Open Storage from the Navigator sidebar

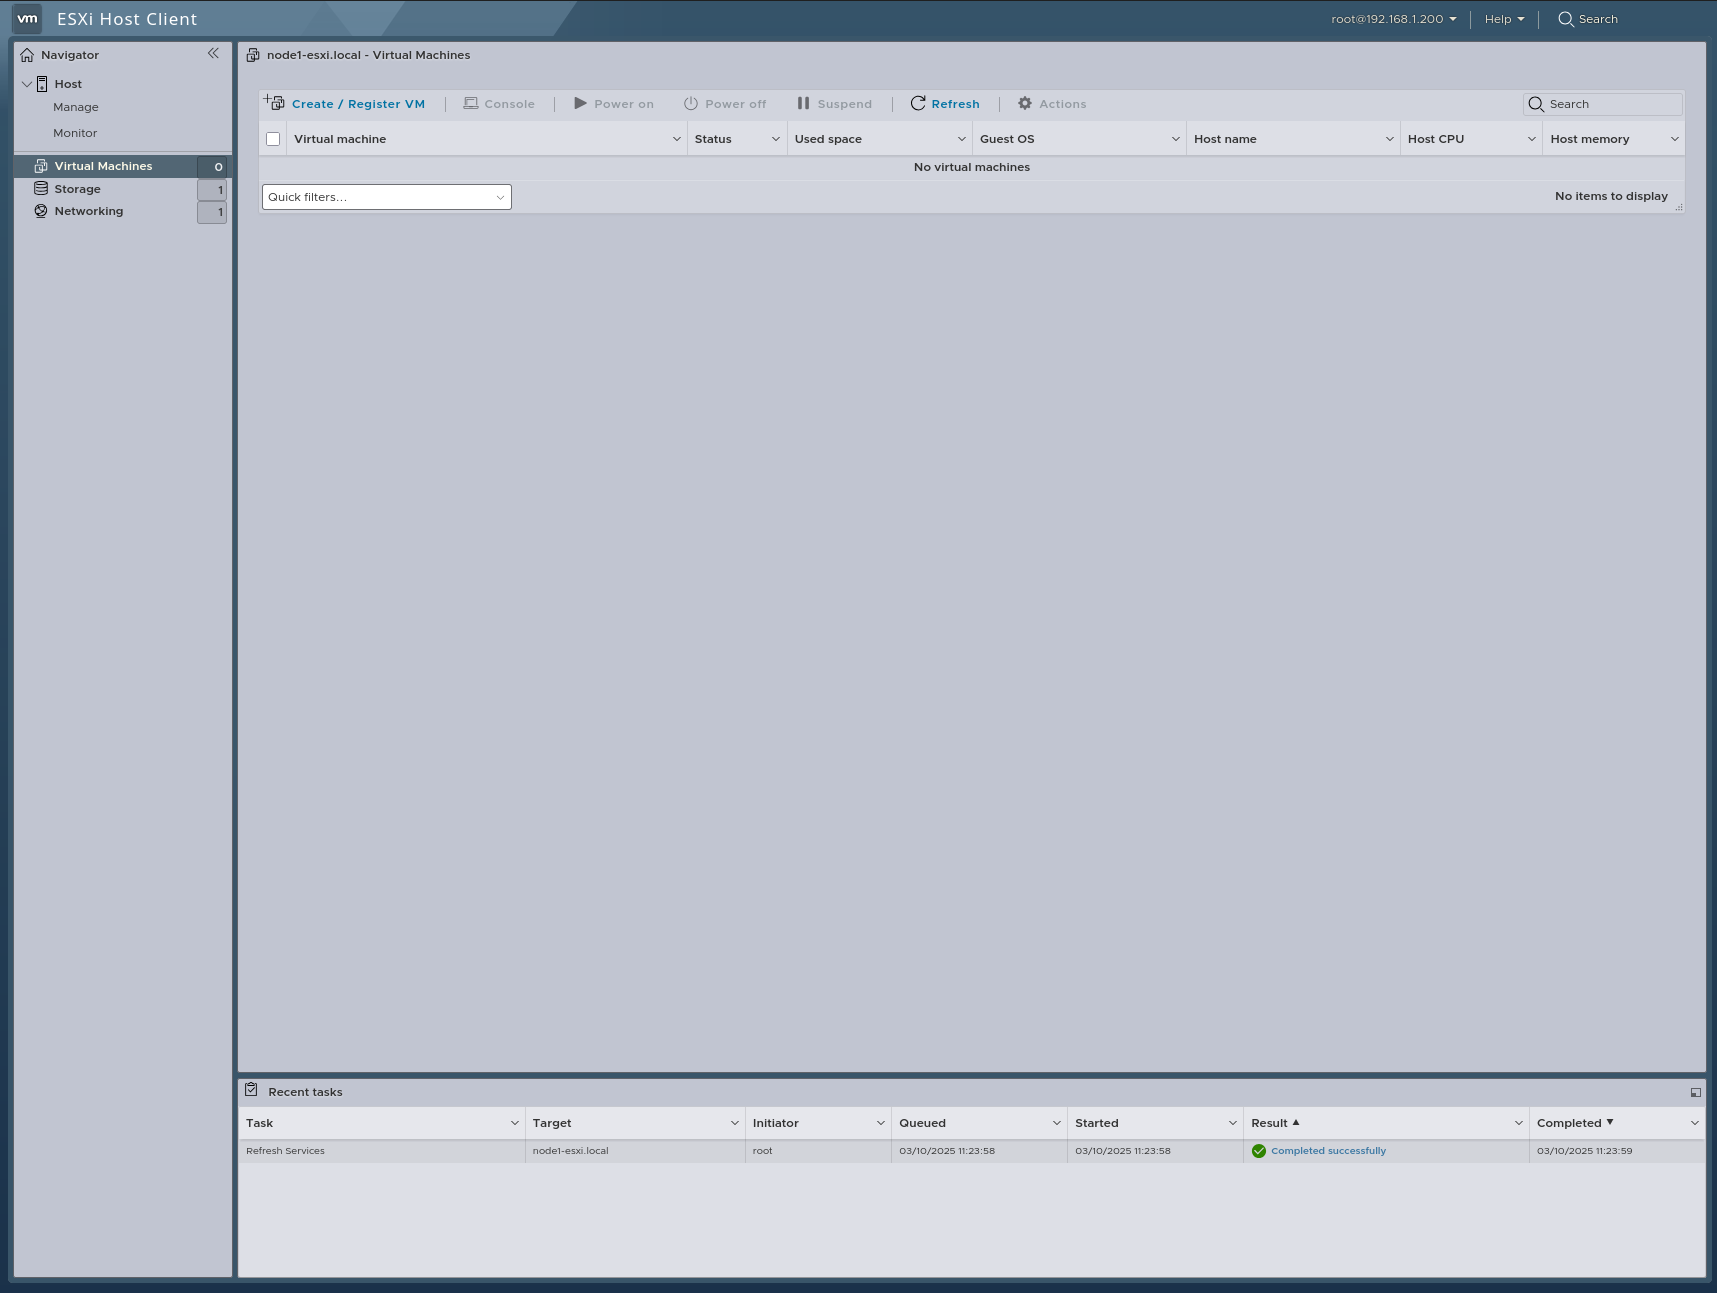pos(76,188)
